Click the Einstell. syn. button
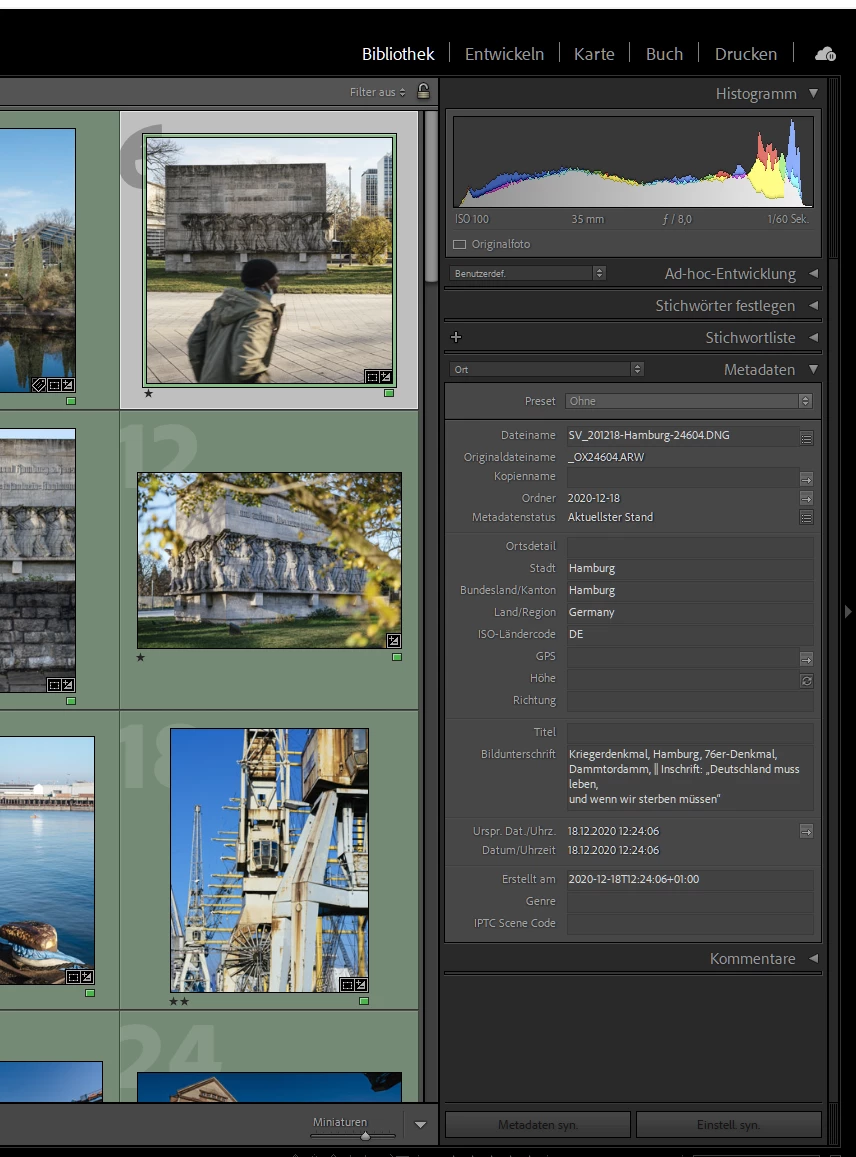Image resolution: width=856 pixels, height=1157 pixels. tap(728, 1125)
